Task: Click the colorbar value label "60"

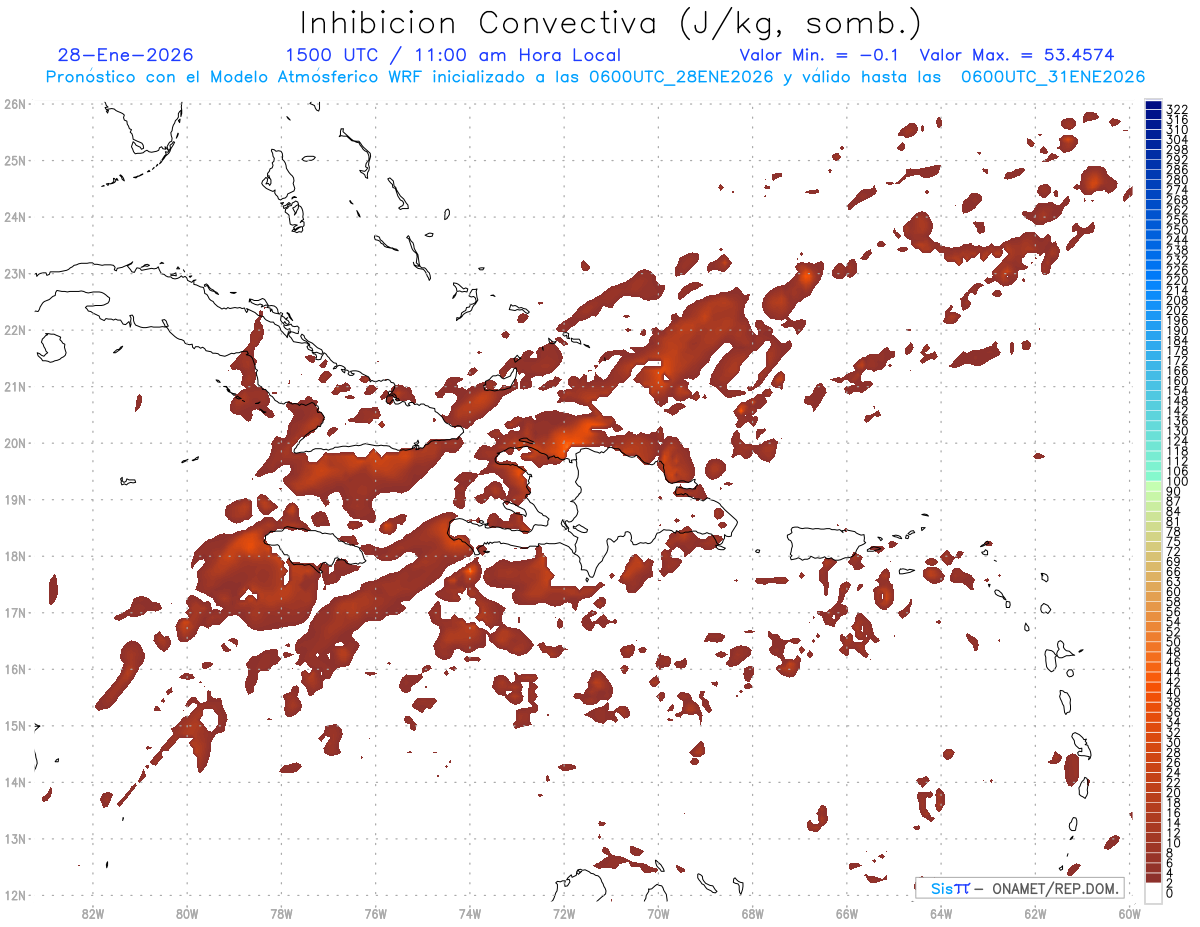Action: [x=1174, y=592]
